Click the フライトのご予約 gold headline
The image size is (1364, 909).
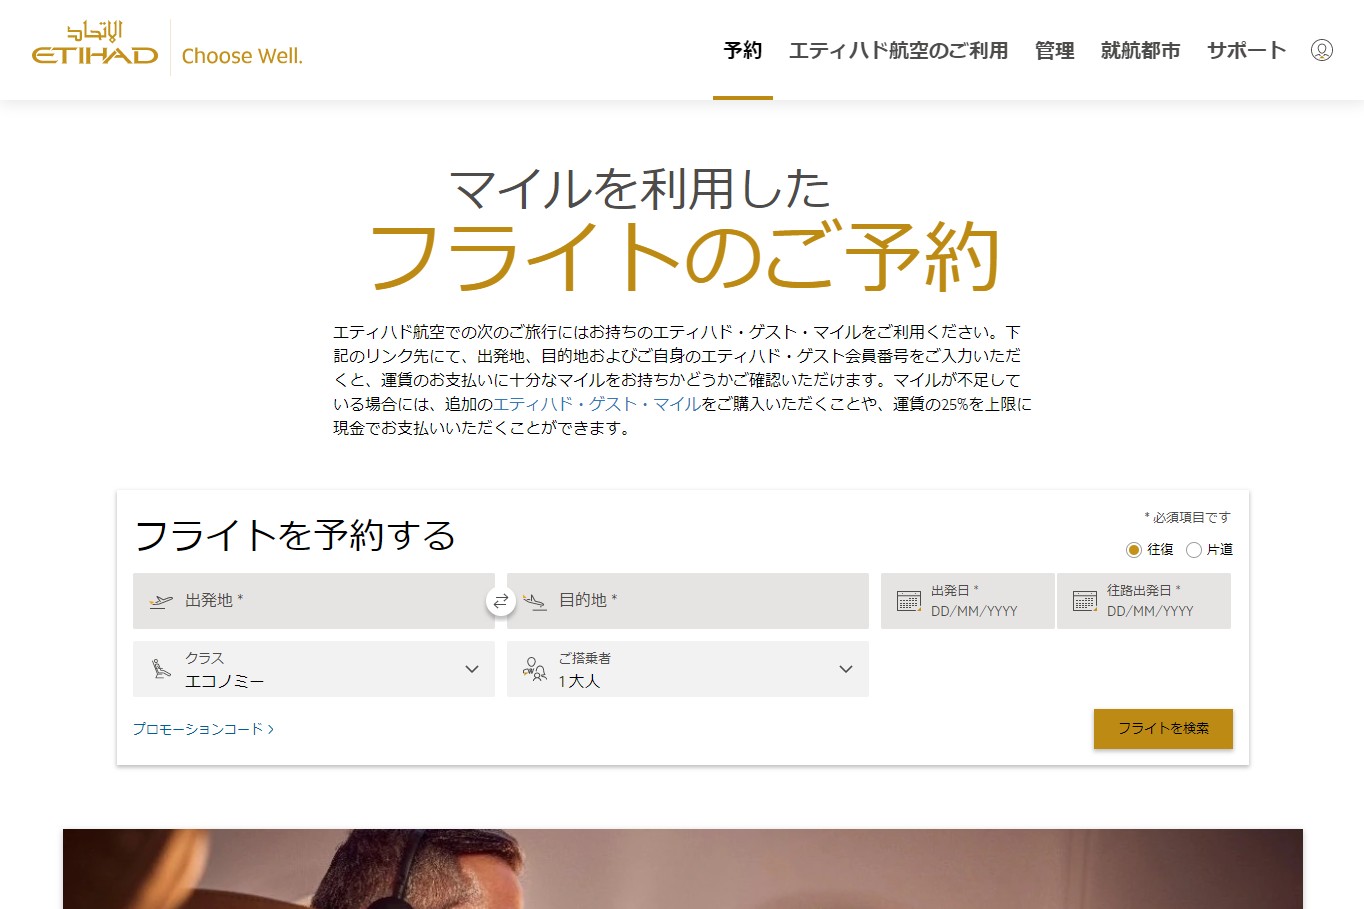pos(685,256)
